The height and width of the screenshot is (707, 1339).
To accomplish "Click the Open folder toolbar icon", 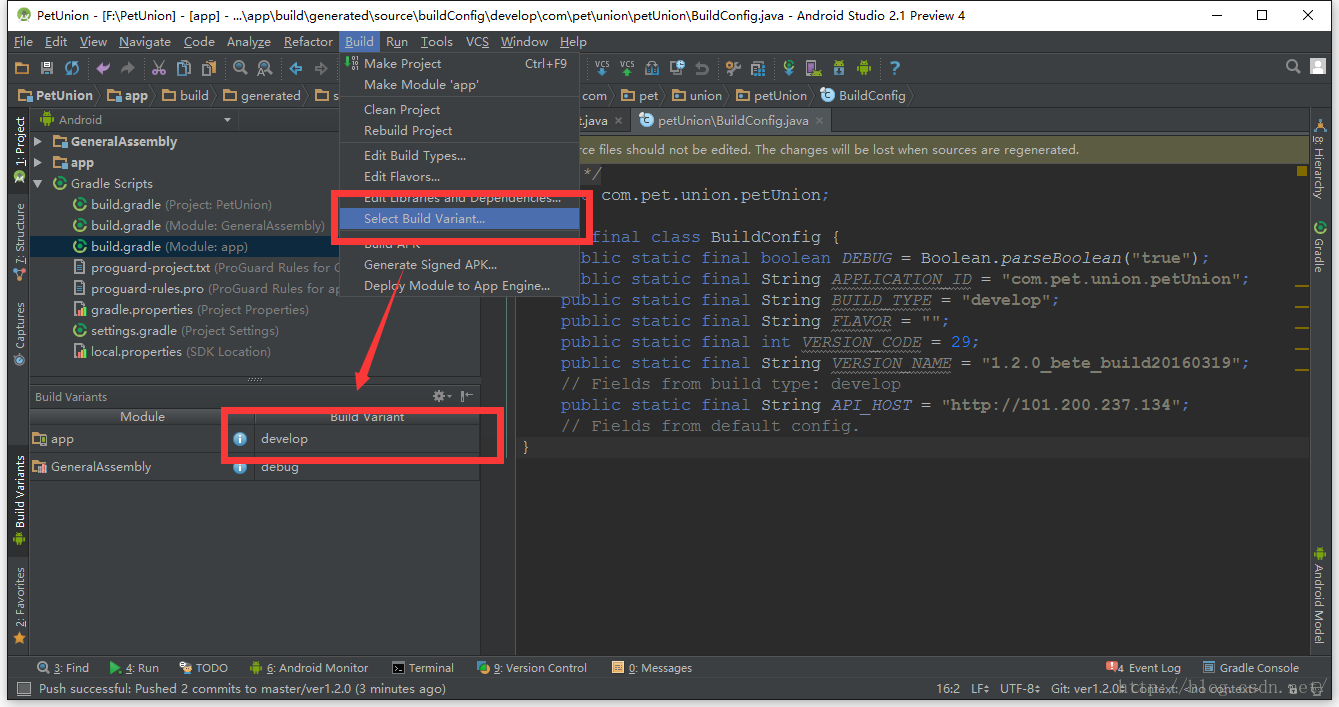I will tap(22, 68).
